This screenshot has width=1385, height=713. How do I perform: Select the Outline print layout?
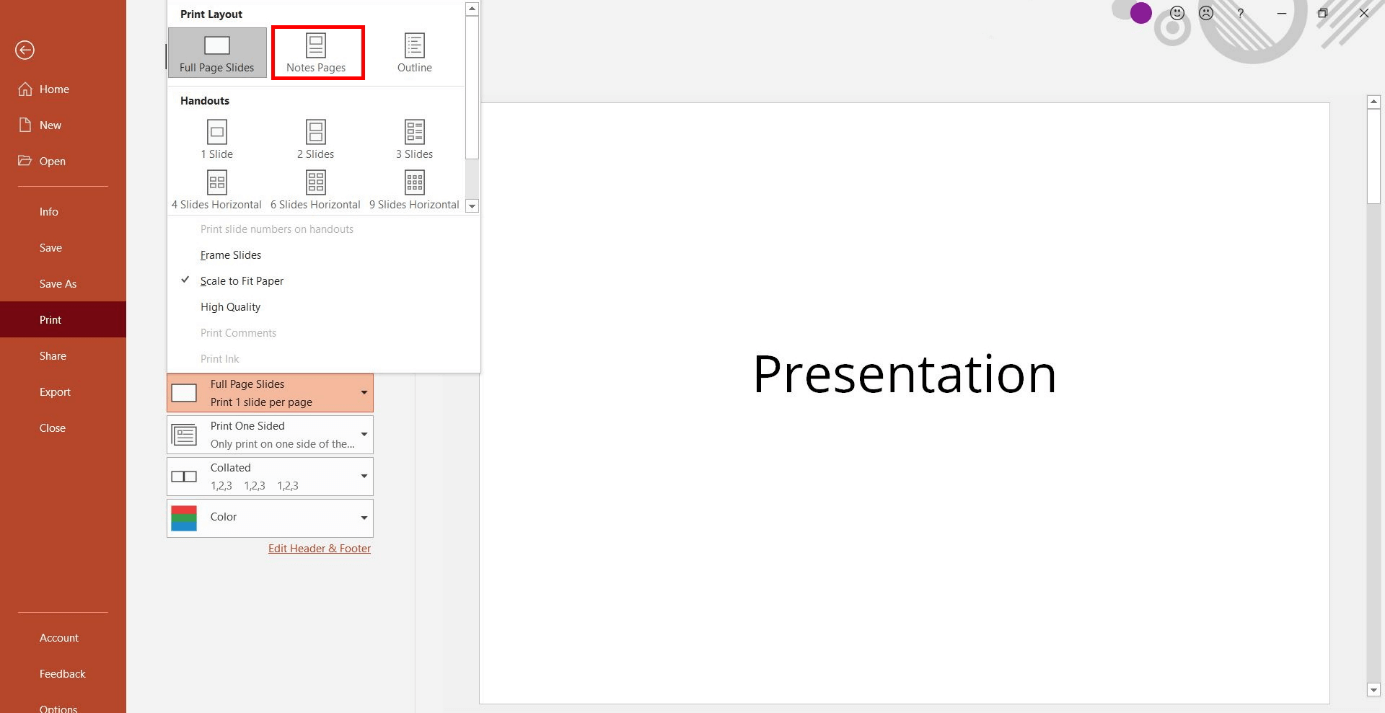(414, 52)
